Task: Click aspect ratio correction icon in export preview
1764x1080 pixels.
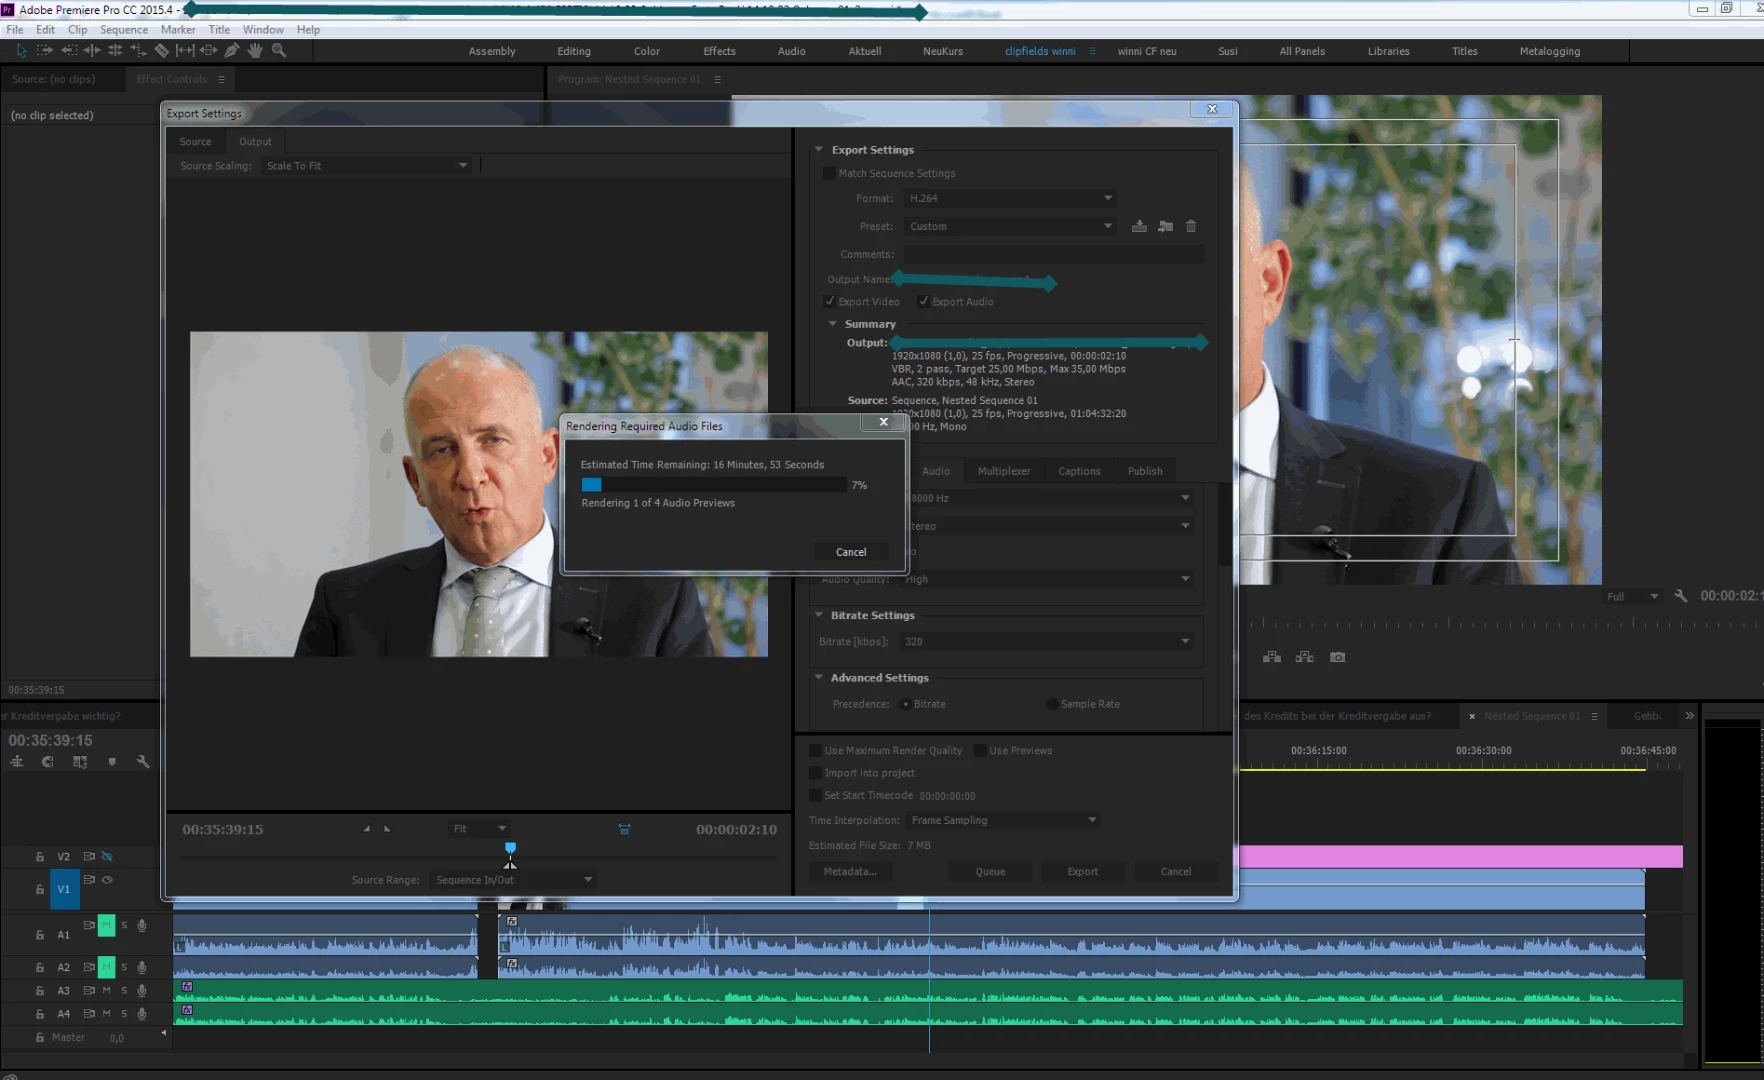Action: coord(624,829)
